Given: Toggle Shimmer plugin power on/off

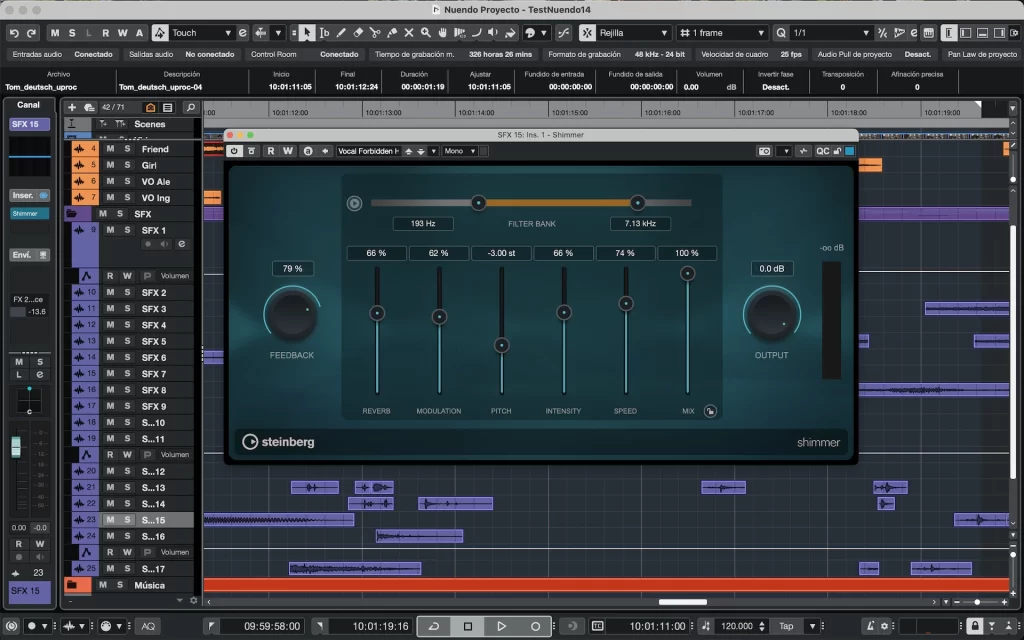Looking at the screenshot, I should point(235,151).
